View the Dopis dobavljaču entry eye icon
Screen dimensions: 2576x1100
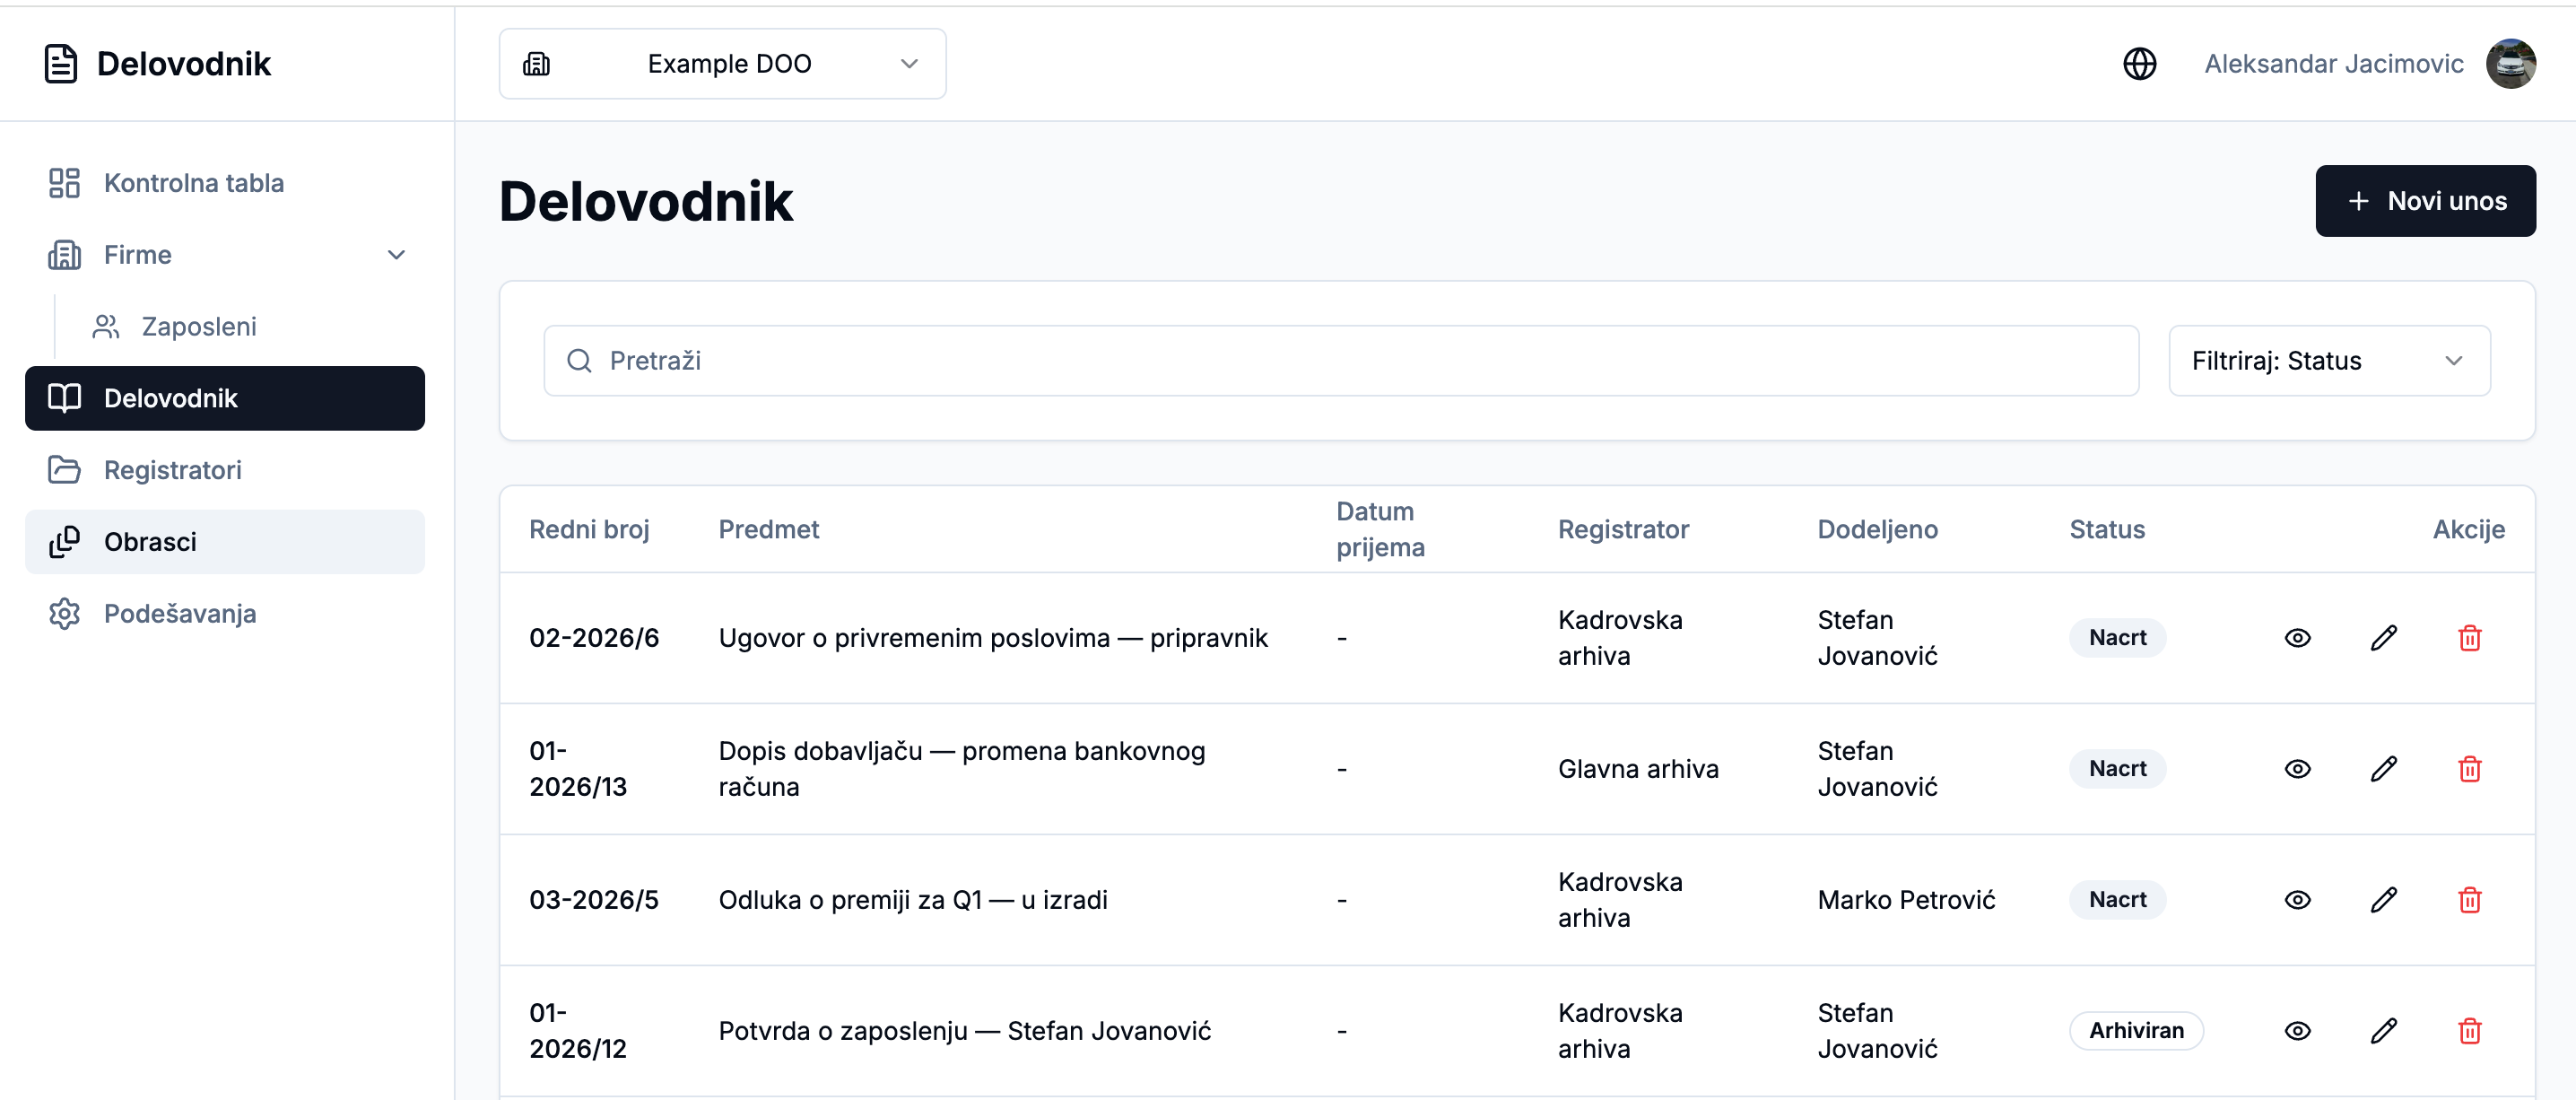tap(2297, 769)
